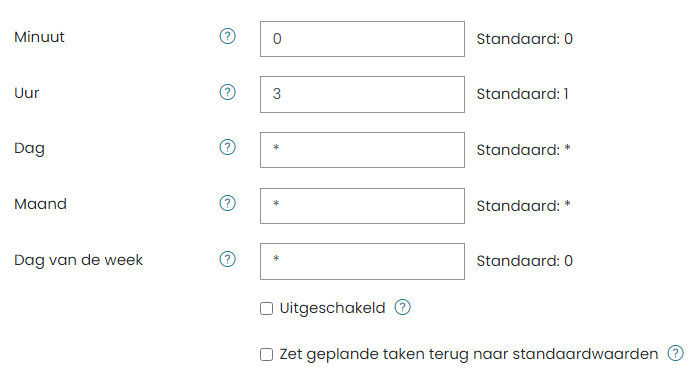Click inside the Maand input box
The height and width of the screenshot is (381, 699).
(362, 206)
